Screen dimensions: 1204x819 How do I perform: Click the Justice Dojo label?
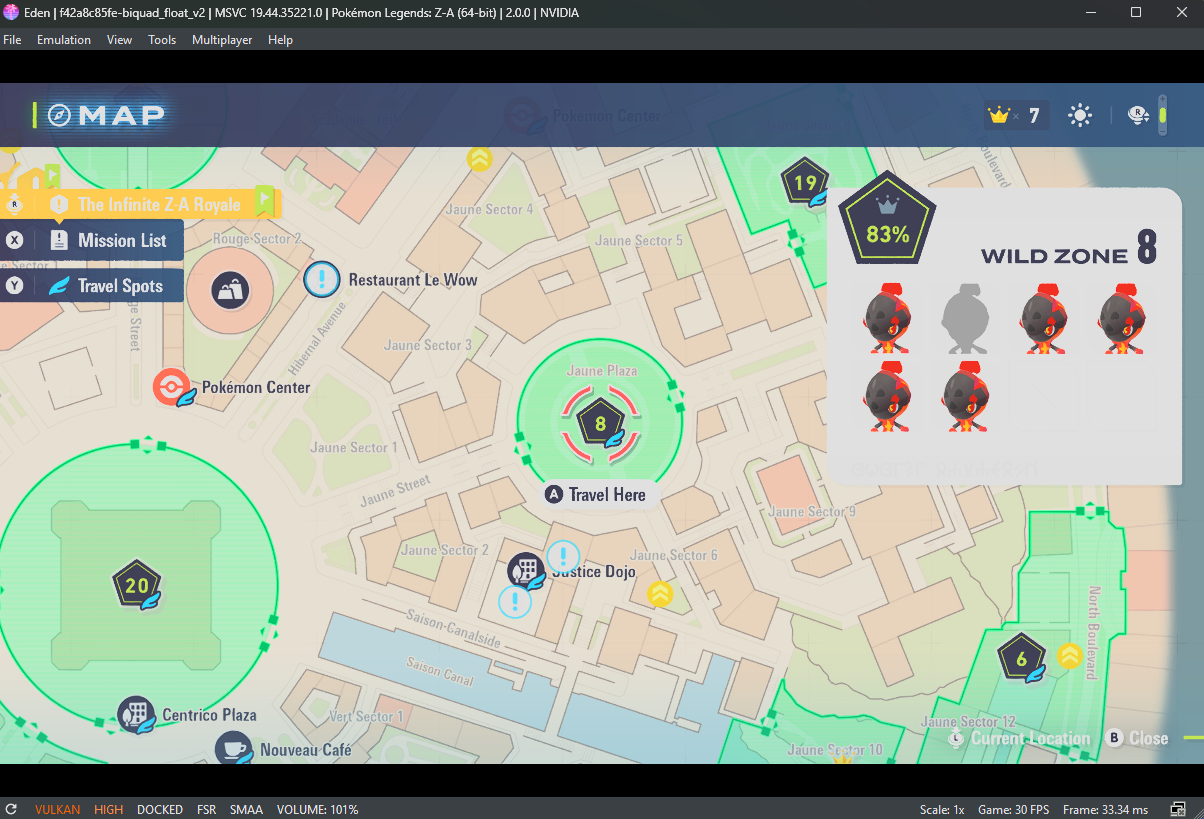[x=594, y=571]
